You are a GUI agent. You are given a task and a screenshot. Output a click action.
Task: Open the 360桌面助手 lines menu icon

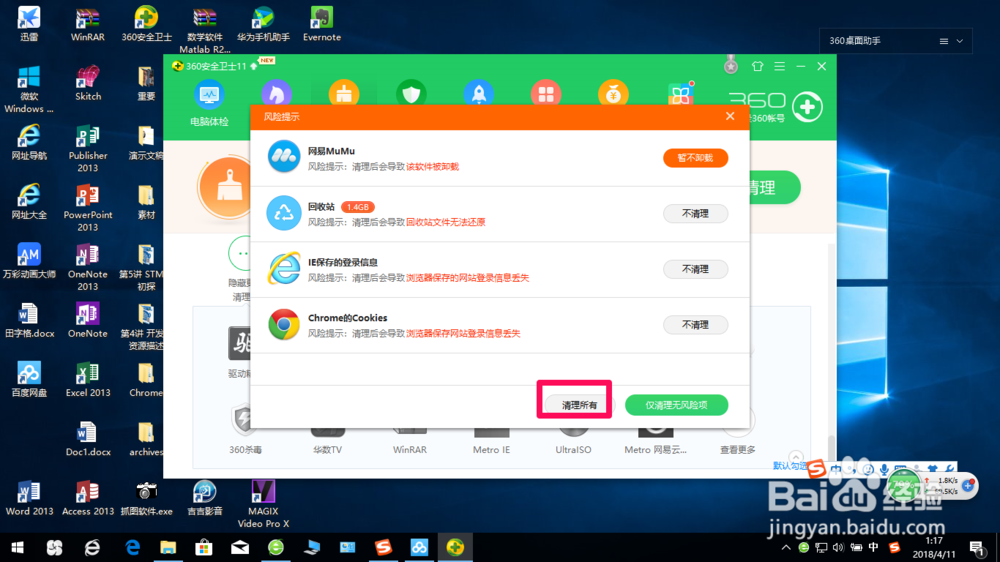click(x=944, y=41)
